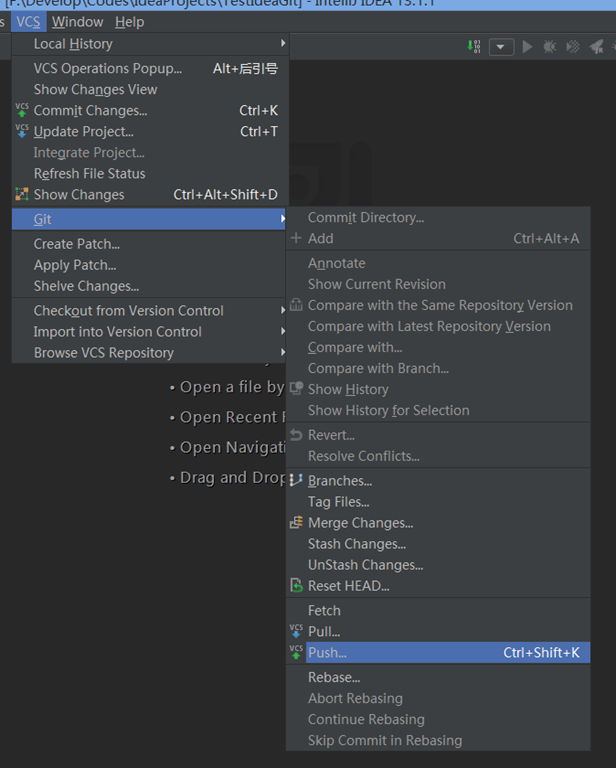Expand the Local History submenu arrow

click(283, 44)
